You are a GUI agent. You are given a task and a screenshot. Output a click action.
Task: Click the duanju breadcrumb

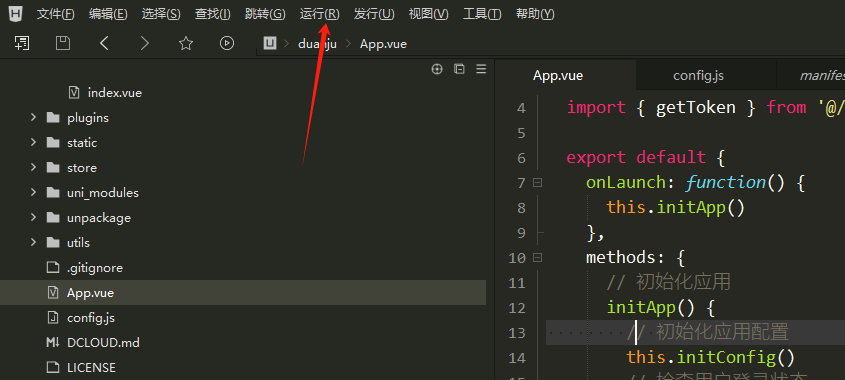point(317,44)
